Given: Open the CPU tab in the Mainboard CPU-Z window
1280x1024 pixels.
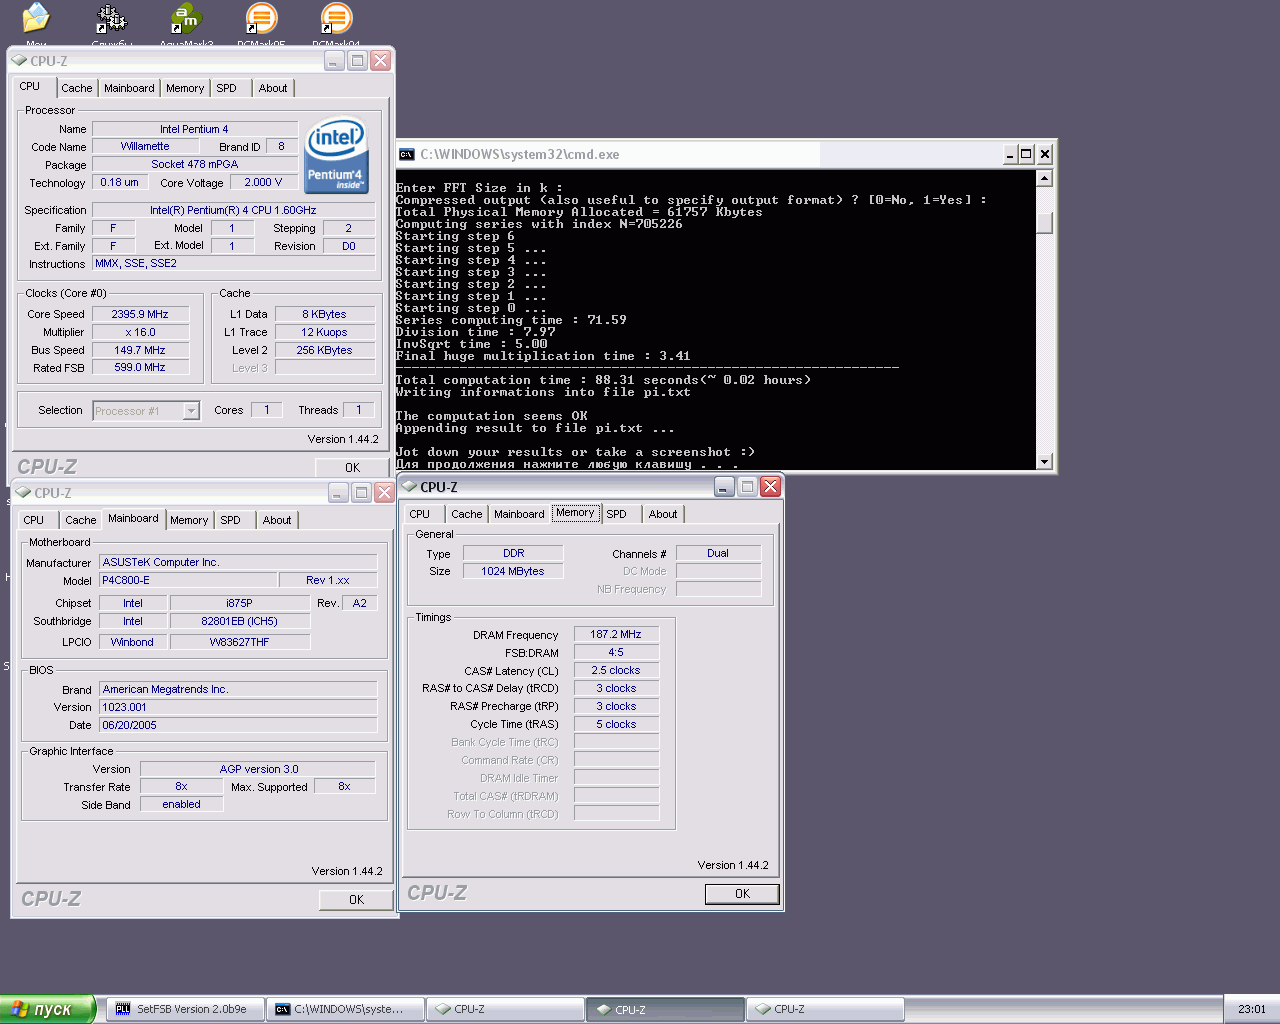Looking at the screenshot, I should point(34,520).
